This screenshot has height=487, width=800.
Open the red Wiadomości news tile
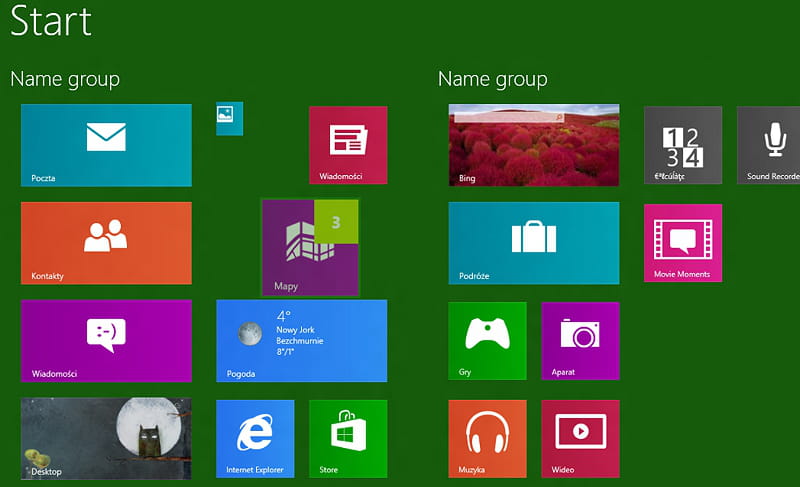coord(348,145)
